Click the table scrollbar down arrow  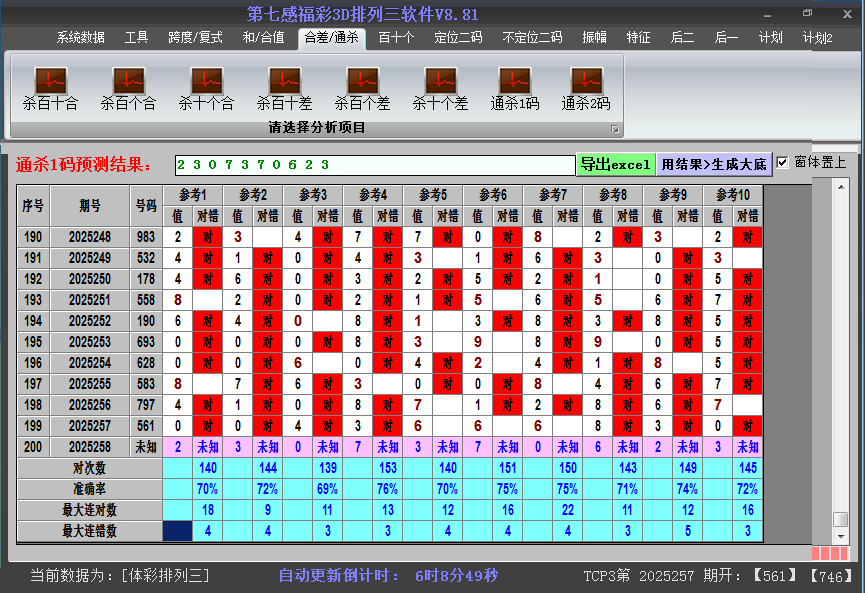[841, 536]
